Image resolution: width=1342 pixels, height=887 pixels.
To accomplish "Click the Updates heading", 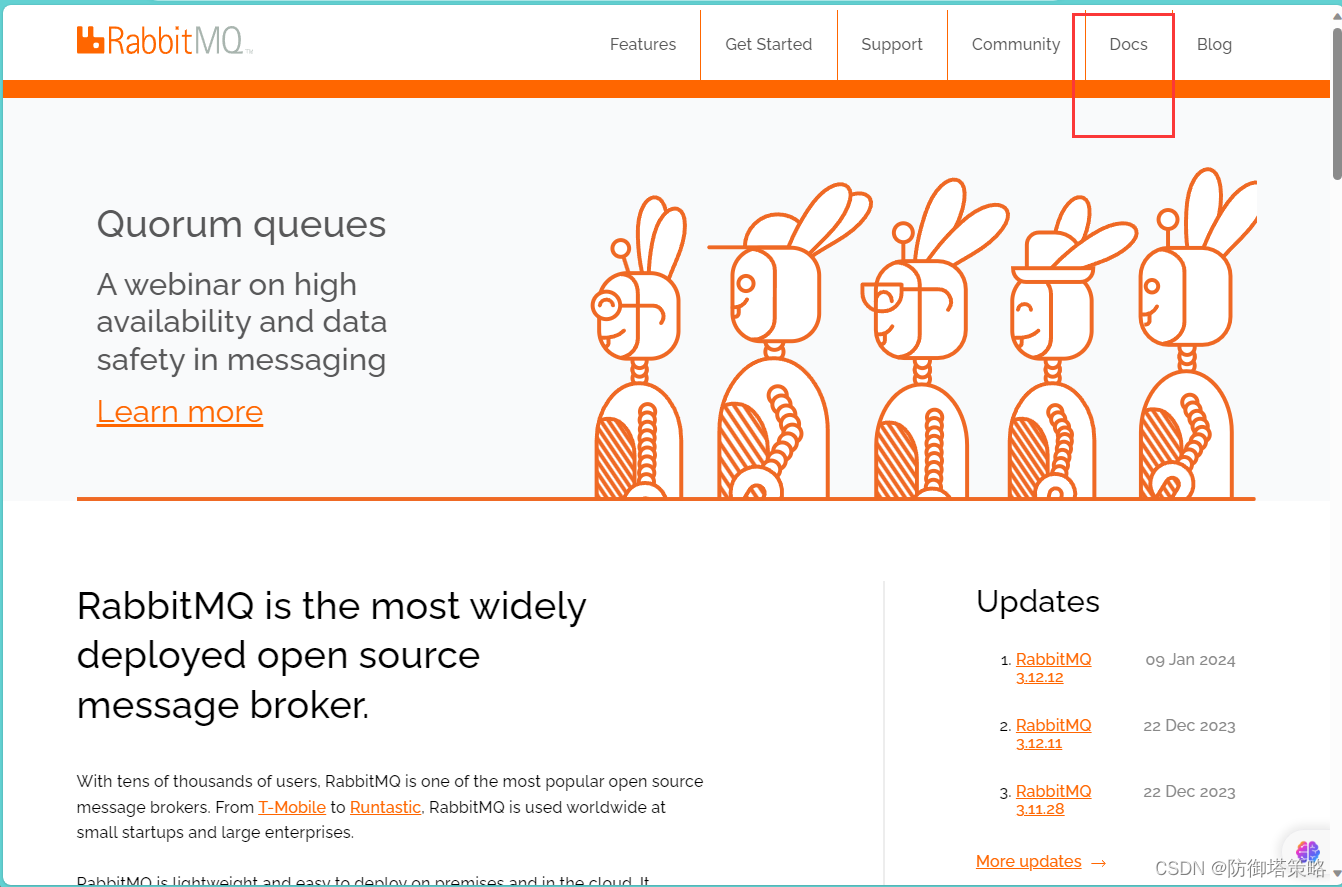I will pos(1038,601).
